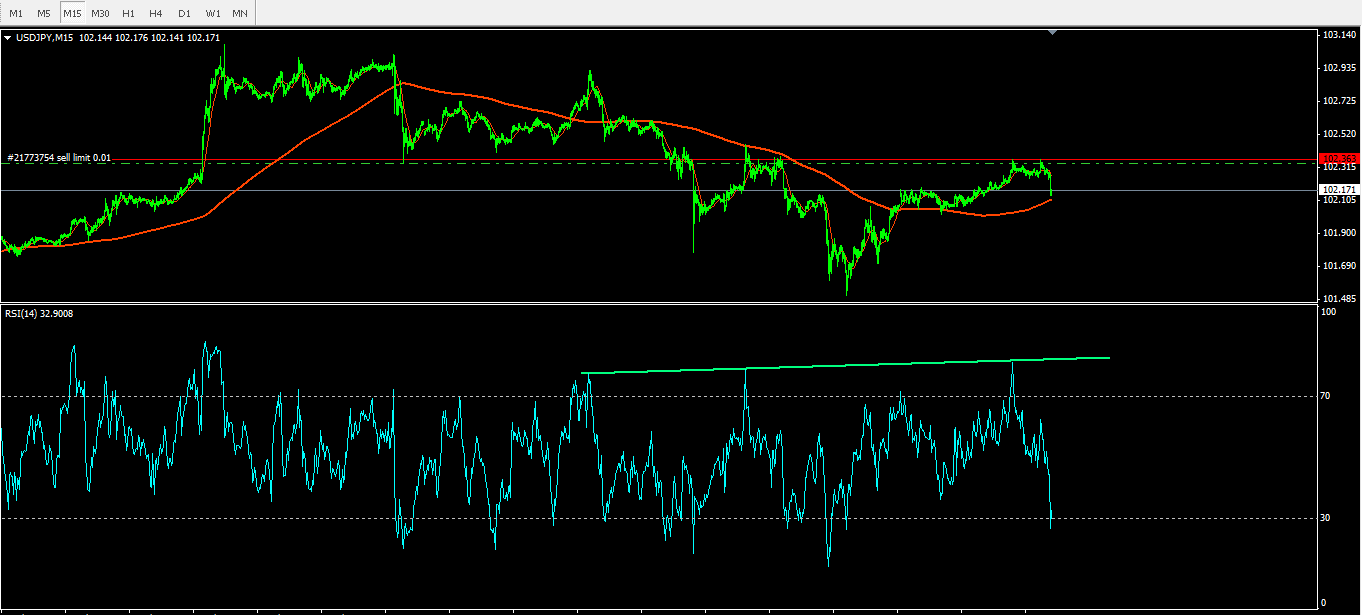The height and width of the screenshot is (615, 1362).
Task: Click the 103.140 price scale value
Action: (1338, 35)
